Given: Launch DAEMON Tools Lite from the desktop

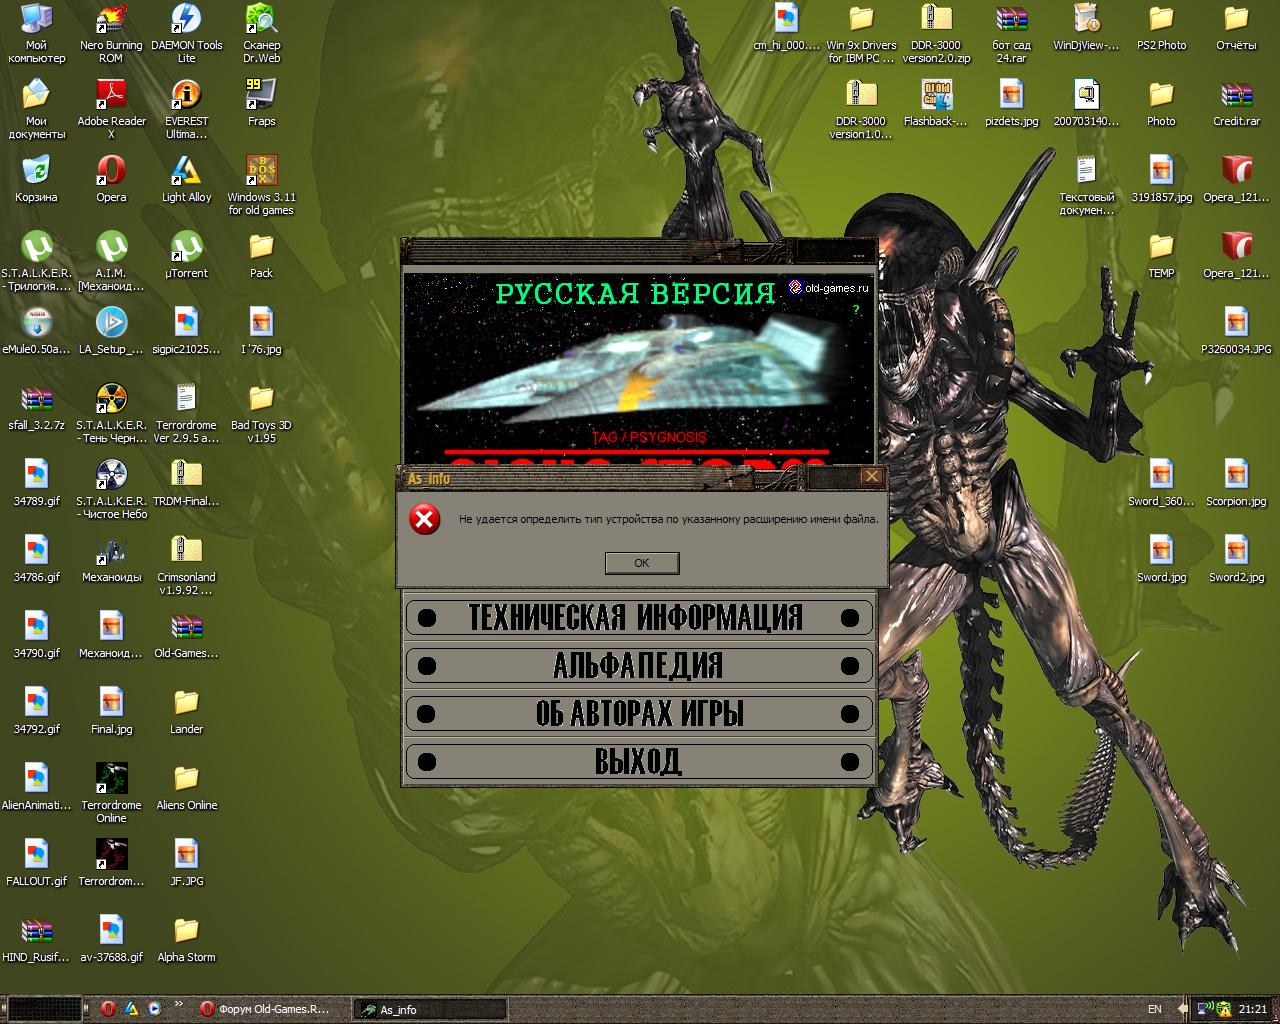Looking at the screenshot, I should coord(186,22).
